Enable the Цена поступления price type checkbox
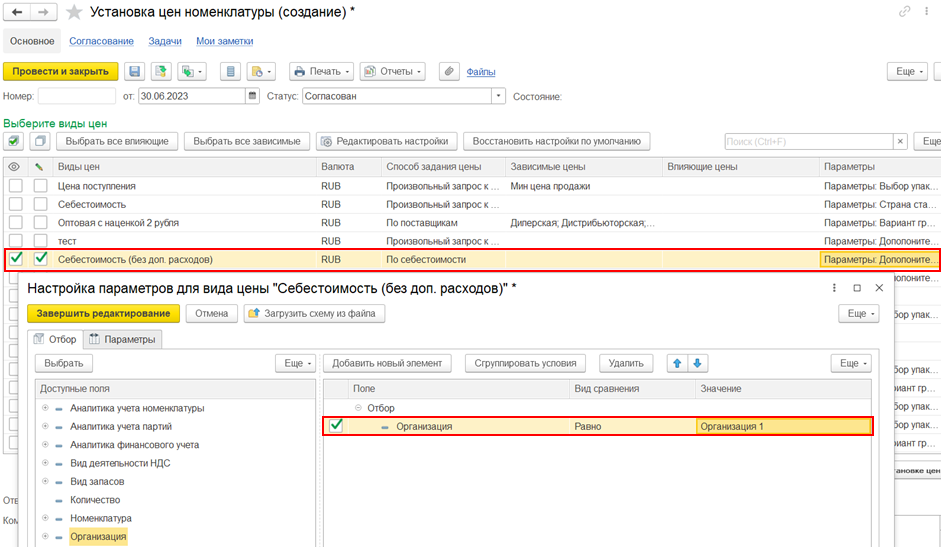Screen dimensions: 941x551 [x=15, y=186]
